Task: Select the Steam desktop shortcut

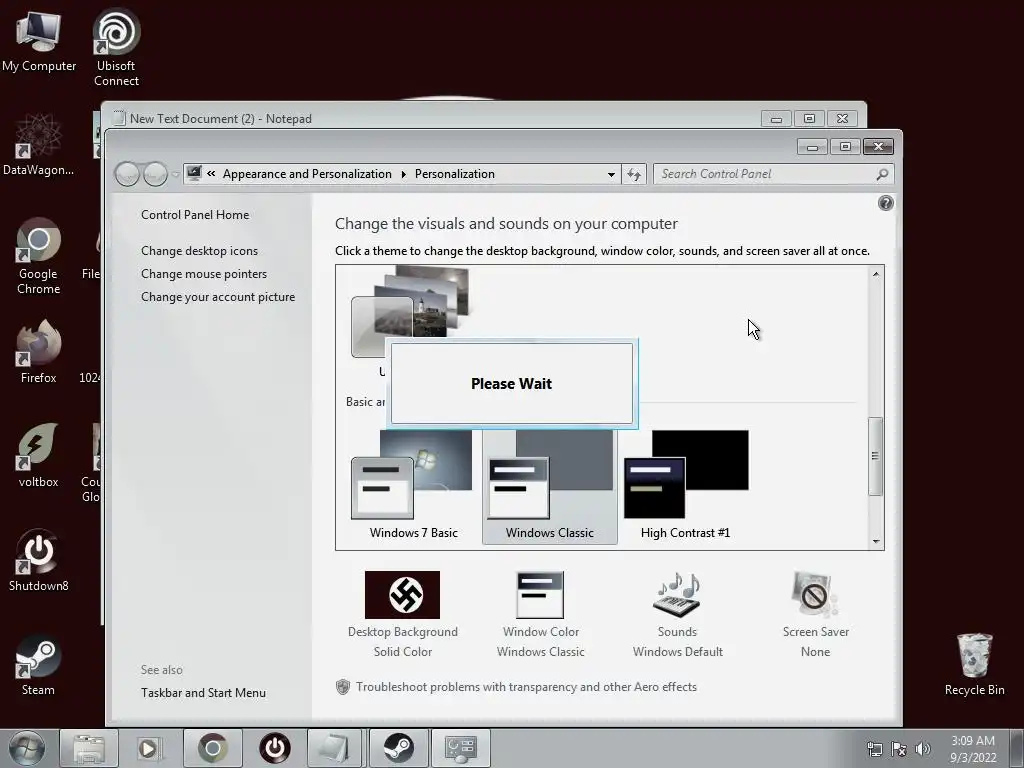Action: (x=38, y=665)
